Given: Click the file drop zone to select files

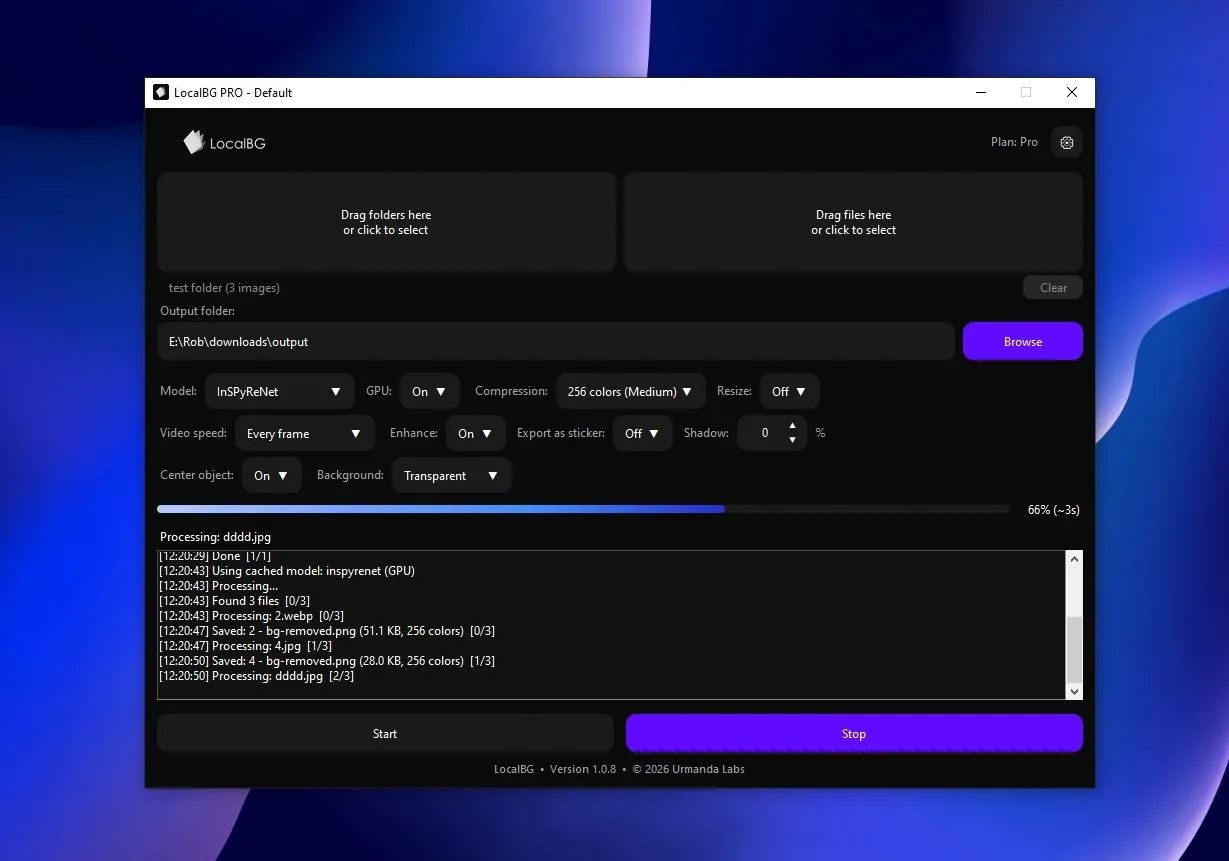Looking at the screenshot, I should 853,222.
